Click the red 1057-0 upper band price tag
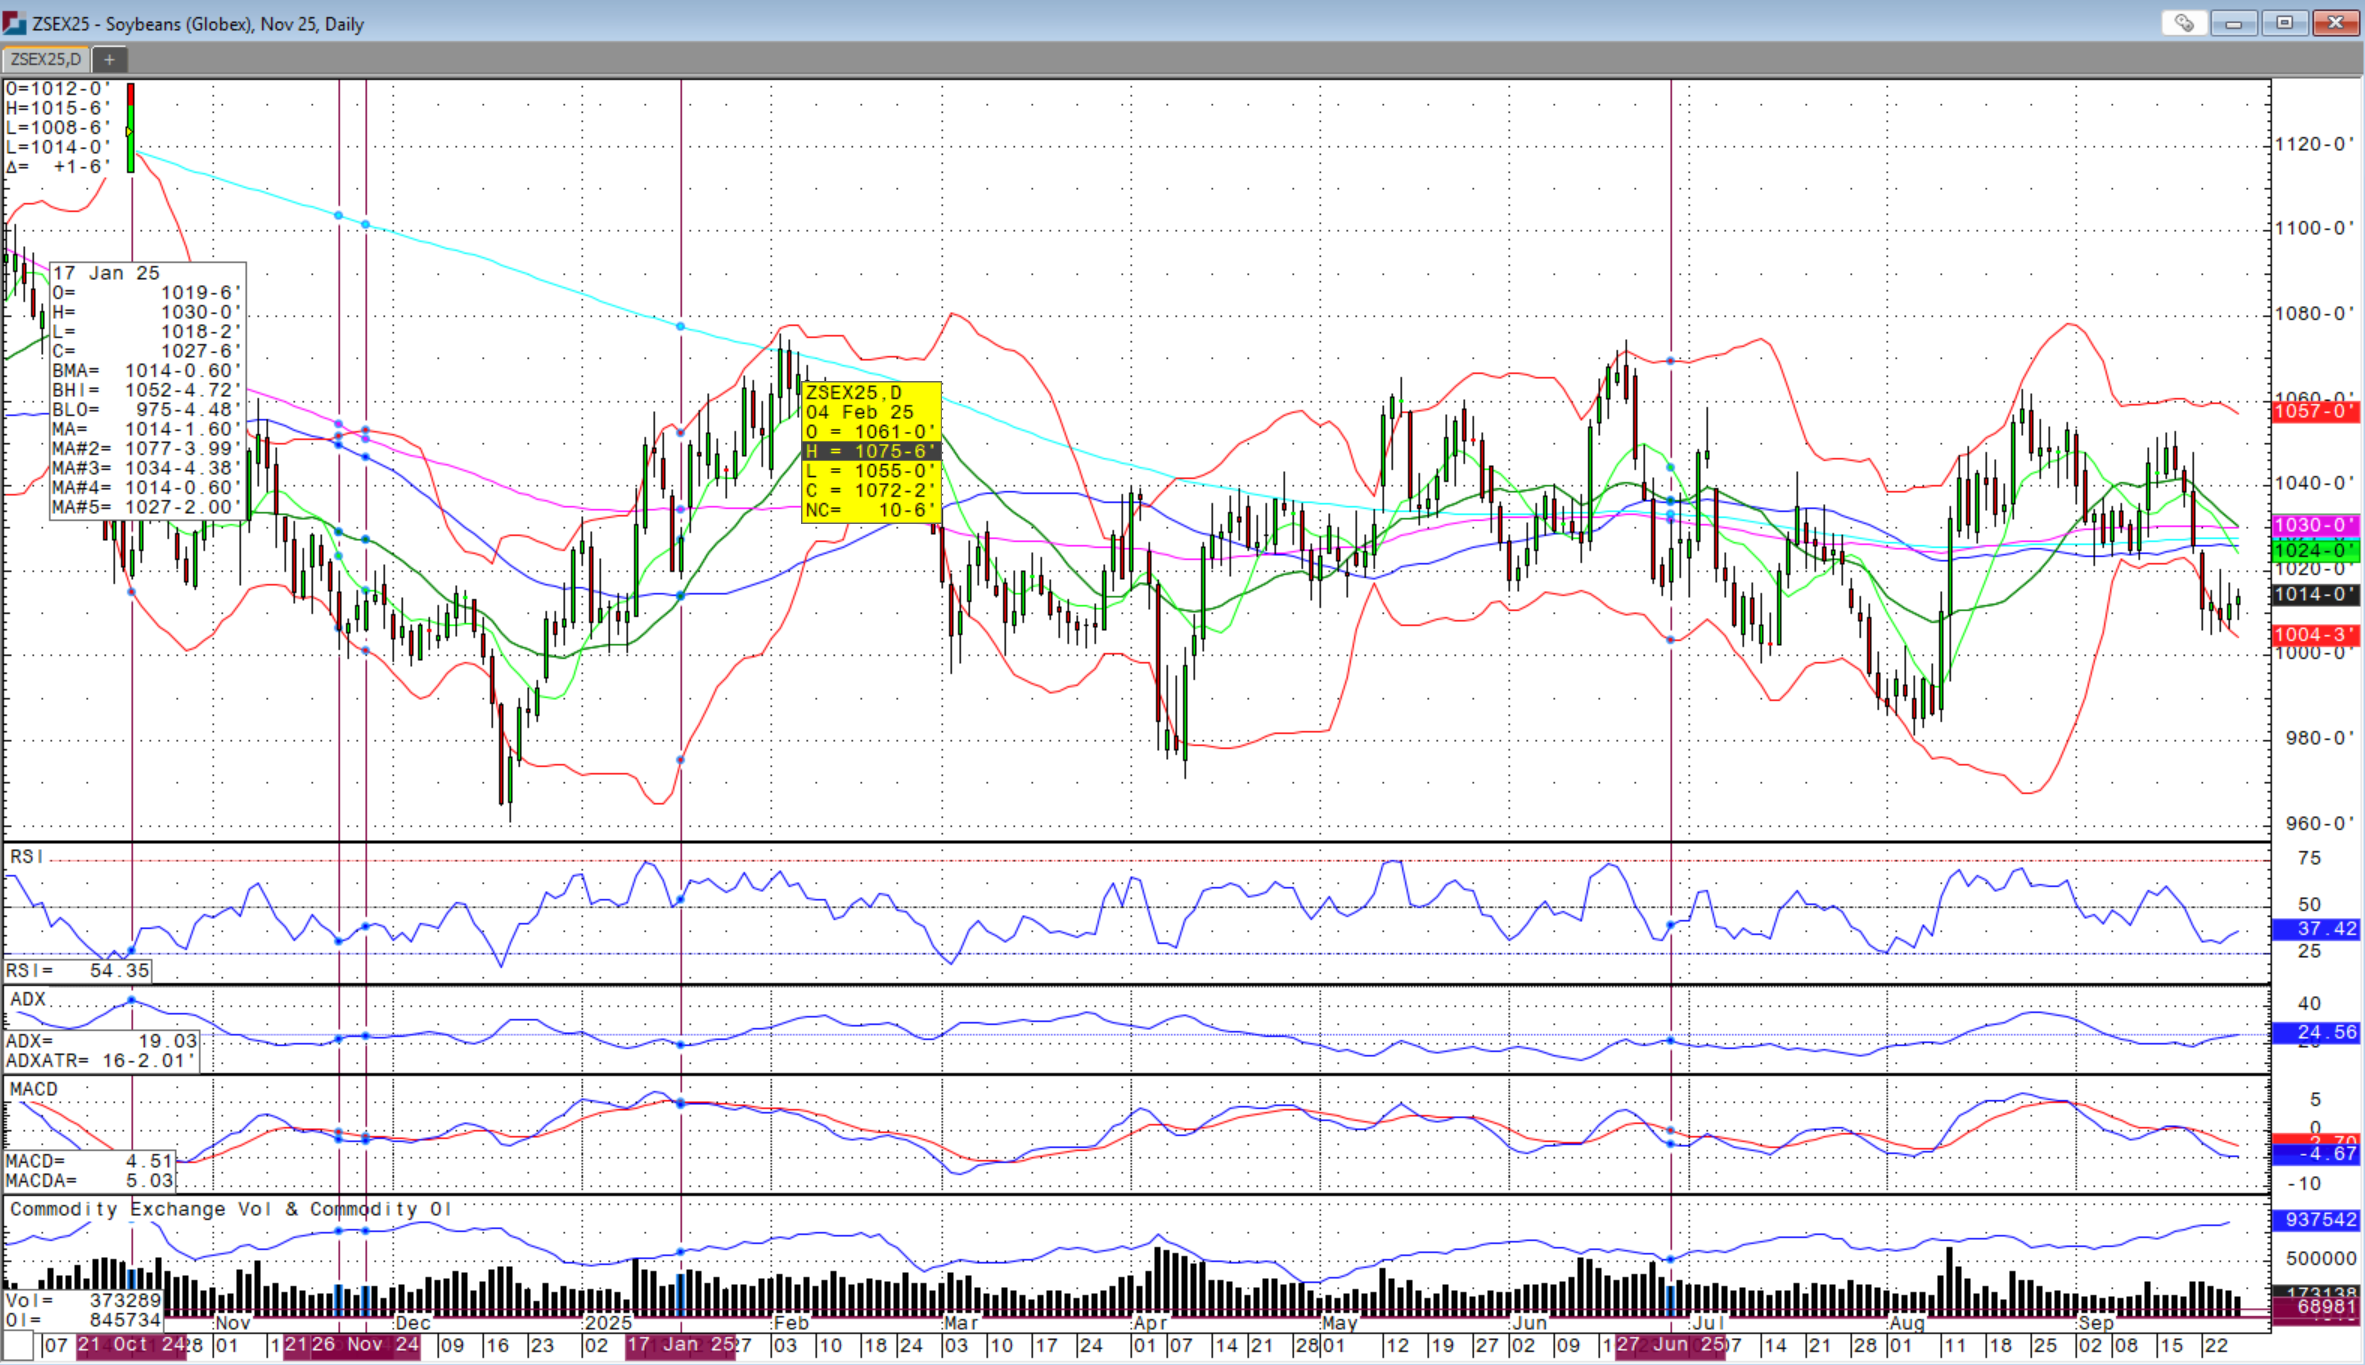Screen dimensions: 2365x1365 click(x=2315, y=412)
